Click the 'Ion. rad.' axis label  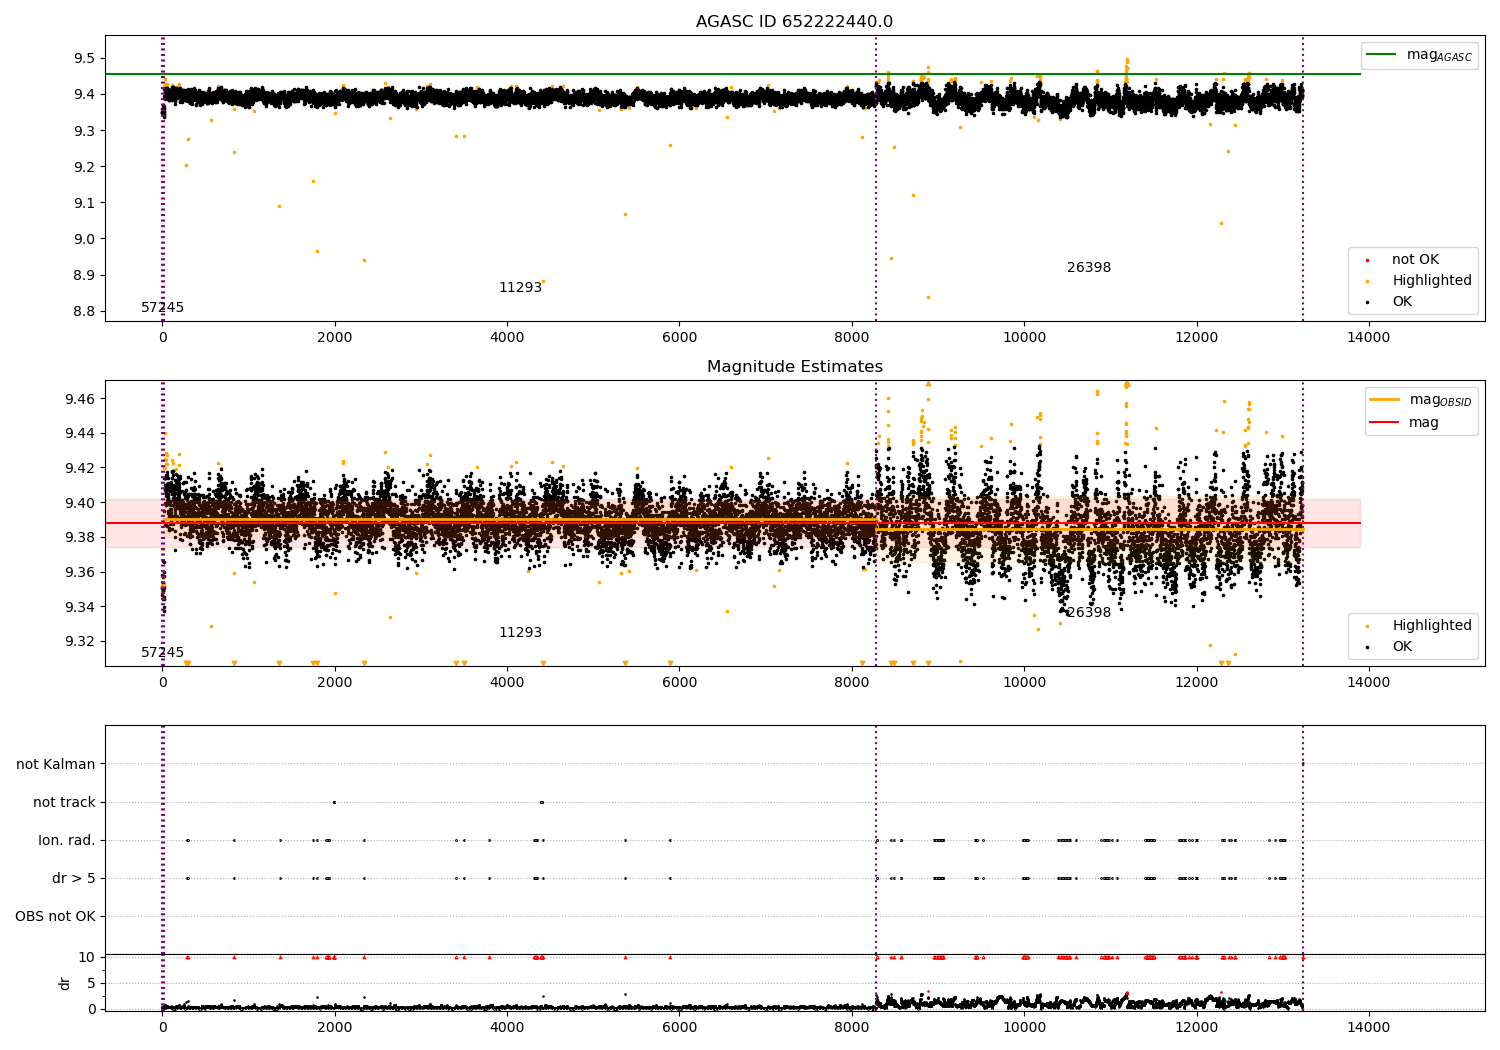click(x=67, y=841)
